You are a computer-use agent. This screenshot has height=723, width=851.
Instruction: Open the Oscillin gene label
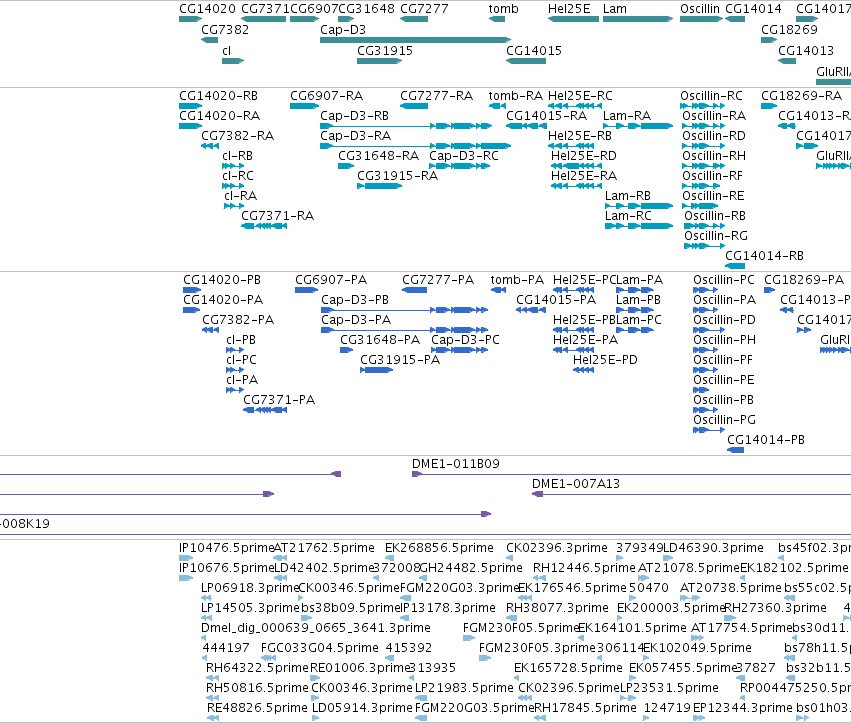(x=700, y=9)
